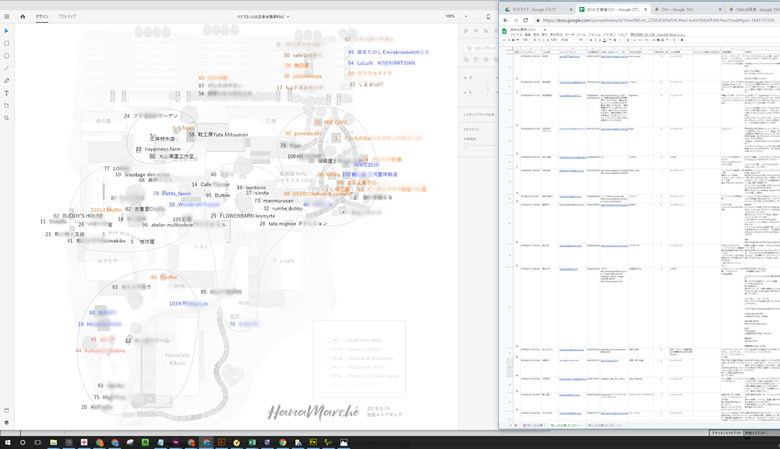Select the Ellipse tool
The height and width of the screenshot is (449, 780).
(6, 56)
